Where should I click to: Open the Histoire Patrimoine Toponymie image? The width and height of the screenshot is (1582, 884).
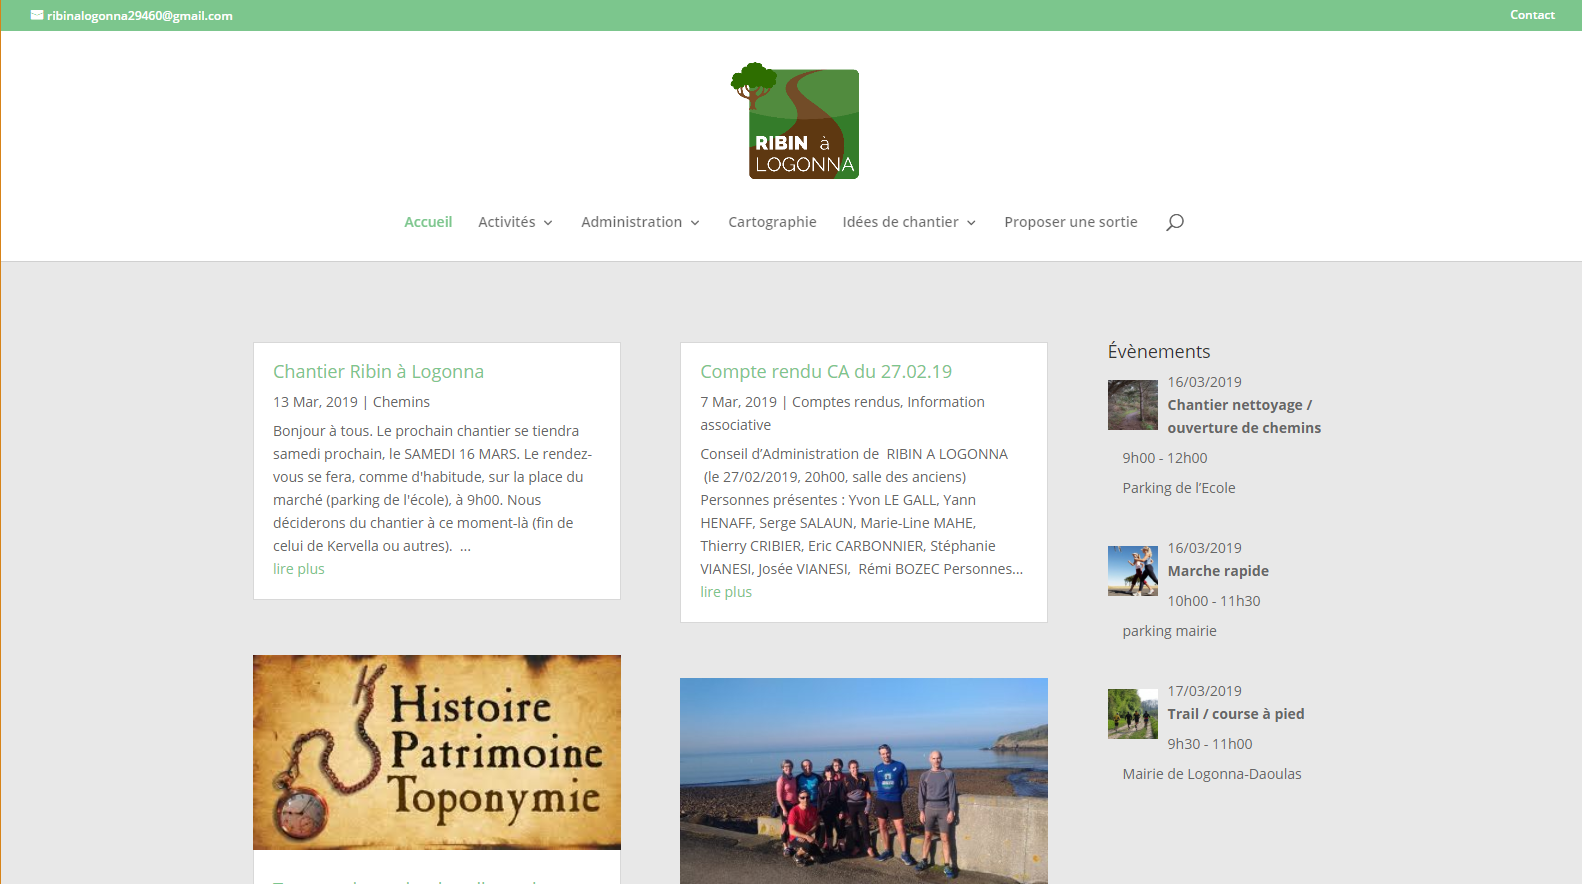click(437, 752)
